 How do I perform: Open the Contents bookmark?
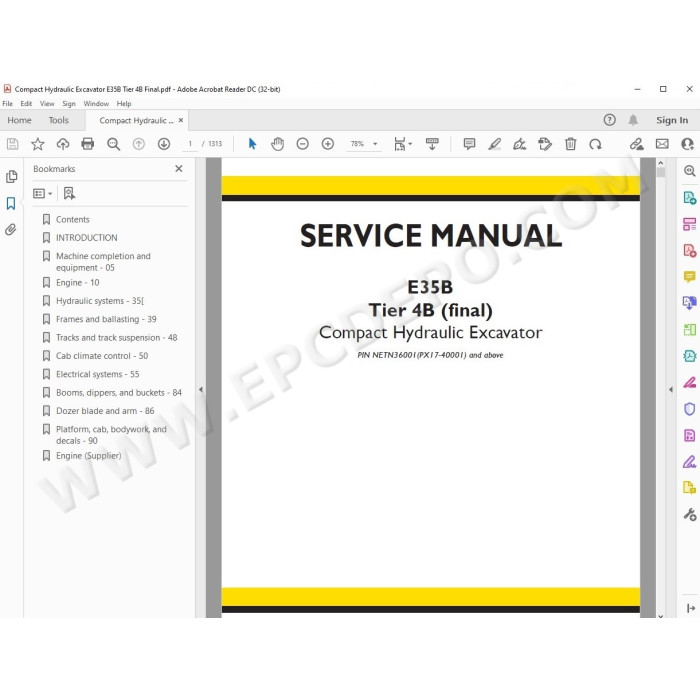(72, 219)
